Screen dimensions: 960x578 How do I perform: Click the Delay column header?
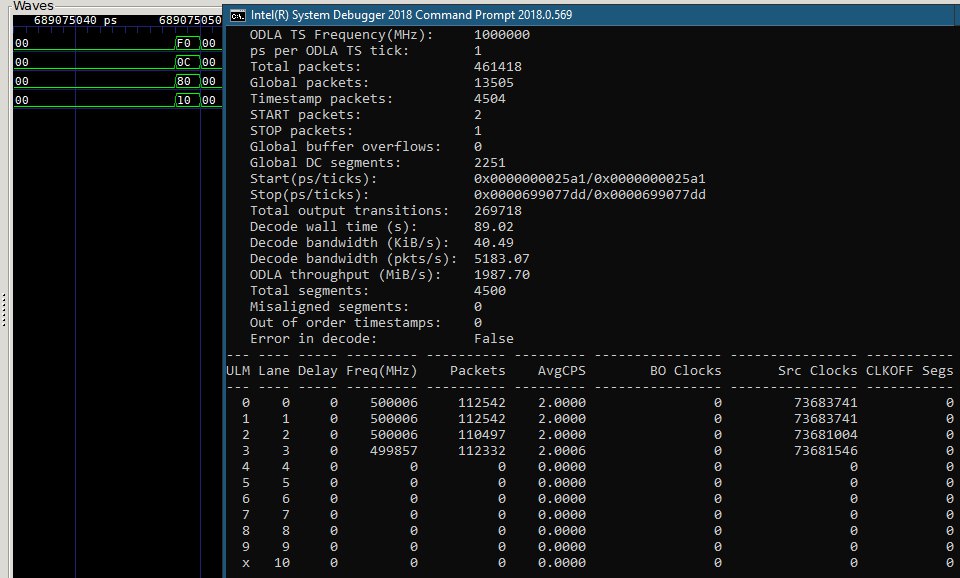(x=318, y=371)
